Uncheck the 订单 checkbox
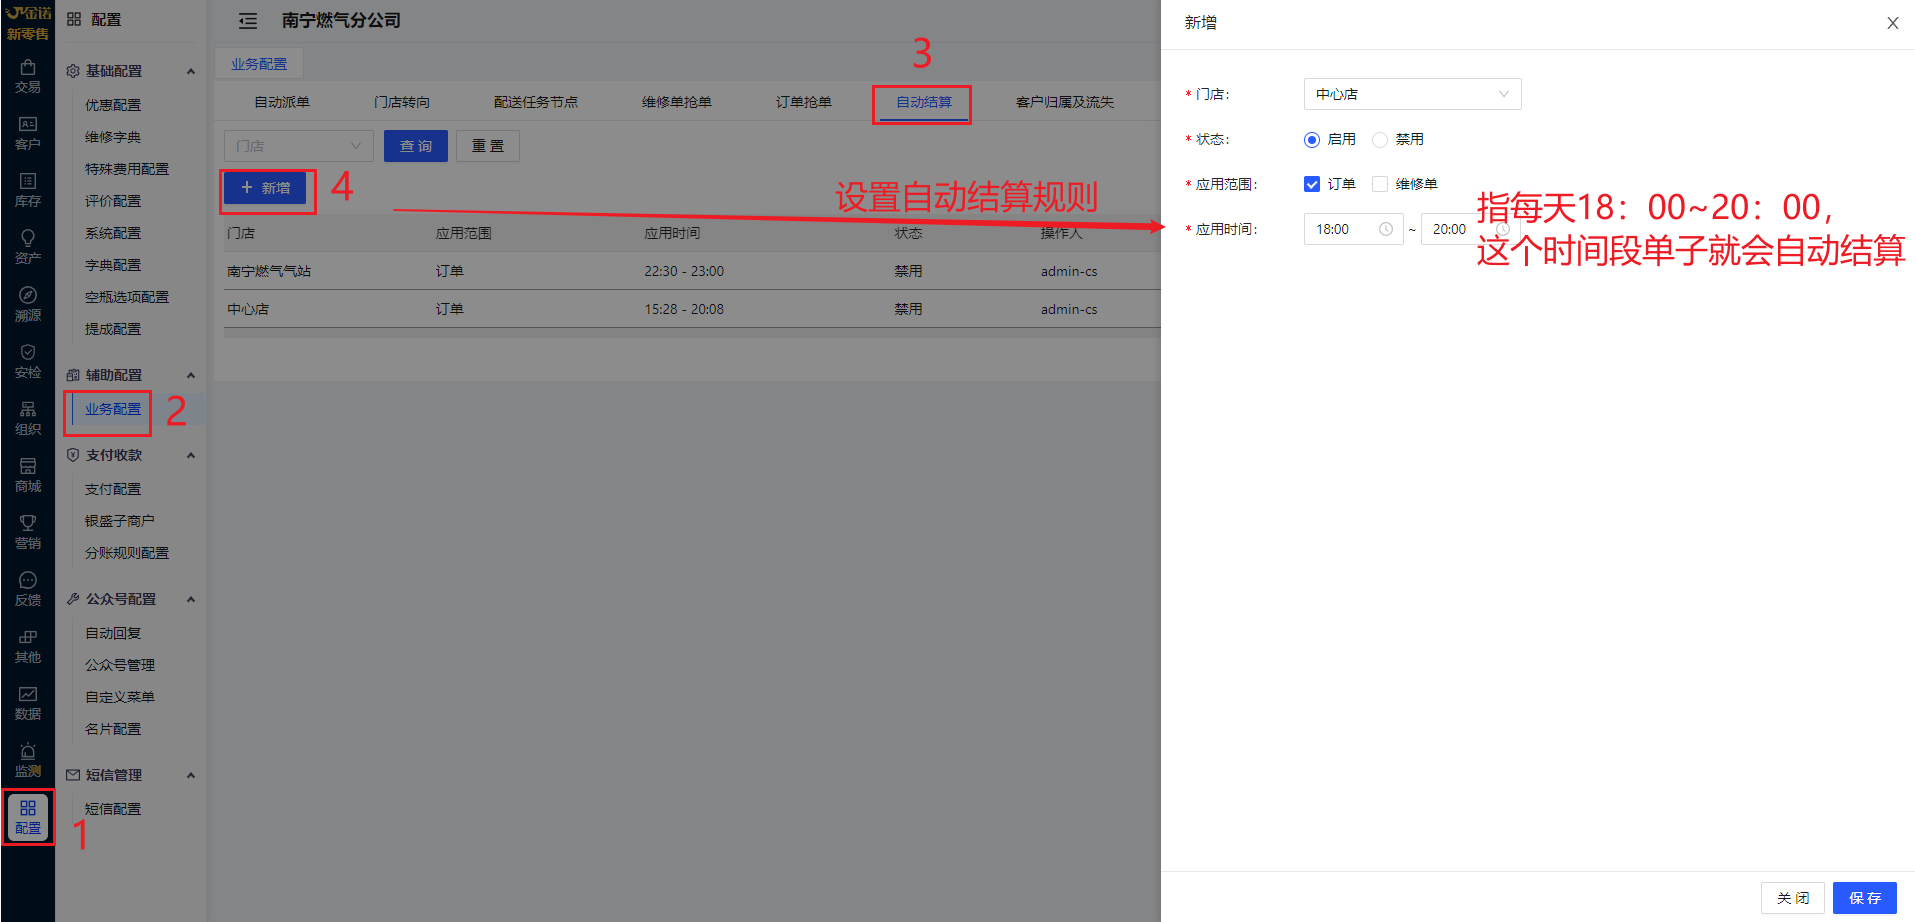 pos(1312,184)
